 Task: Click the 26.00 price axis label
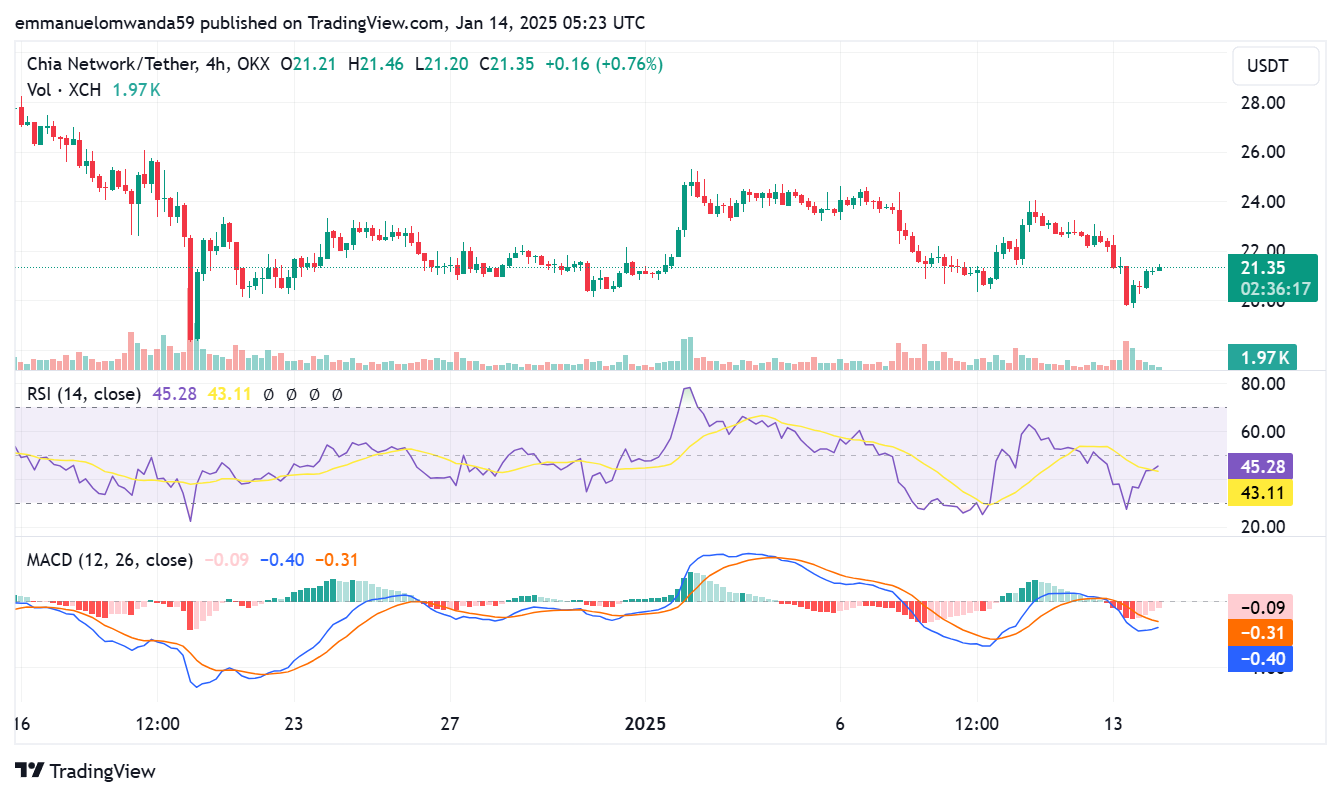point(1262,152)
